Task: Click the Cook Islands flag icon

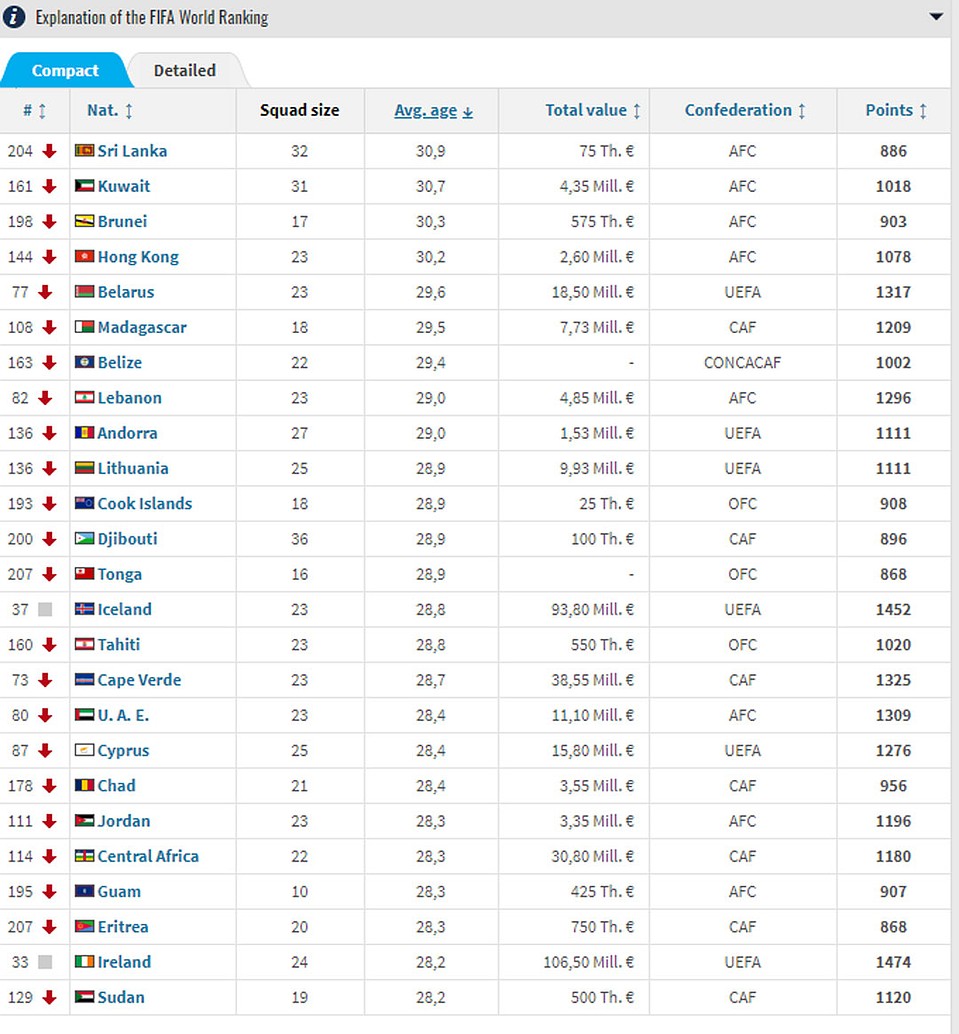Action: point(84,504)
